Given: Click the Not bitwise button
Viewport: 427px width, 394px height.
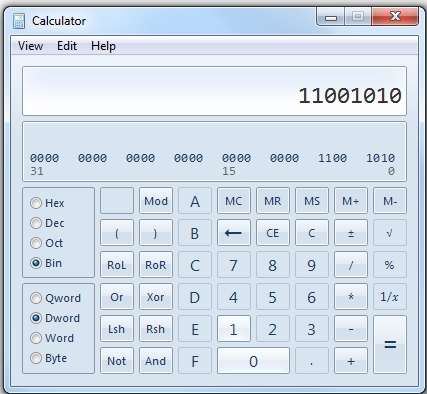Looking at the screenshot, I should click(117, 361).
